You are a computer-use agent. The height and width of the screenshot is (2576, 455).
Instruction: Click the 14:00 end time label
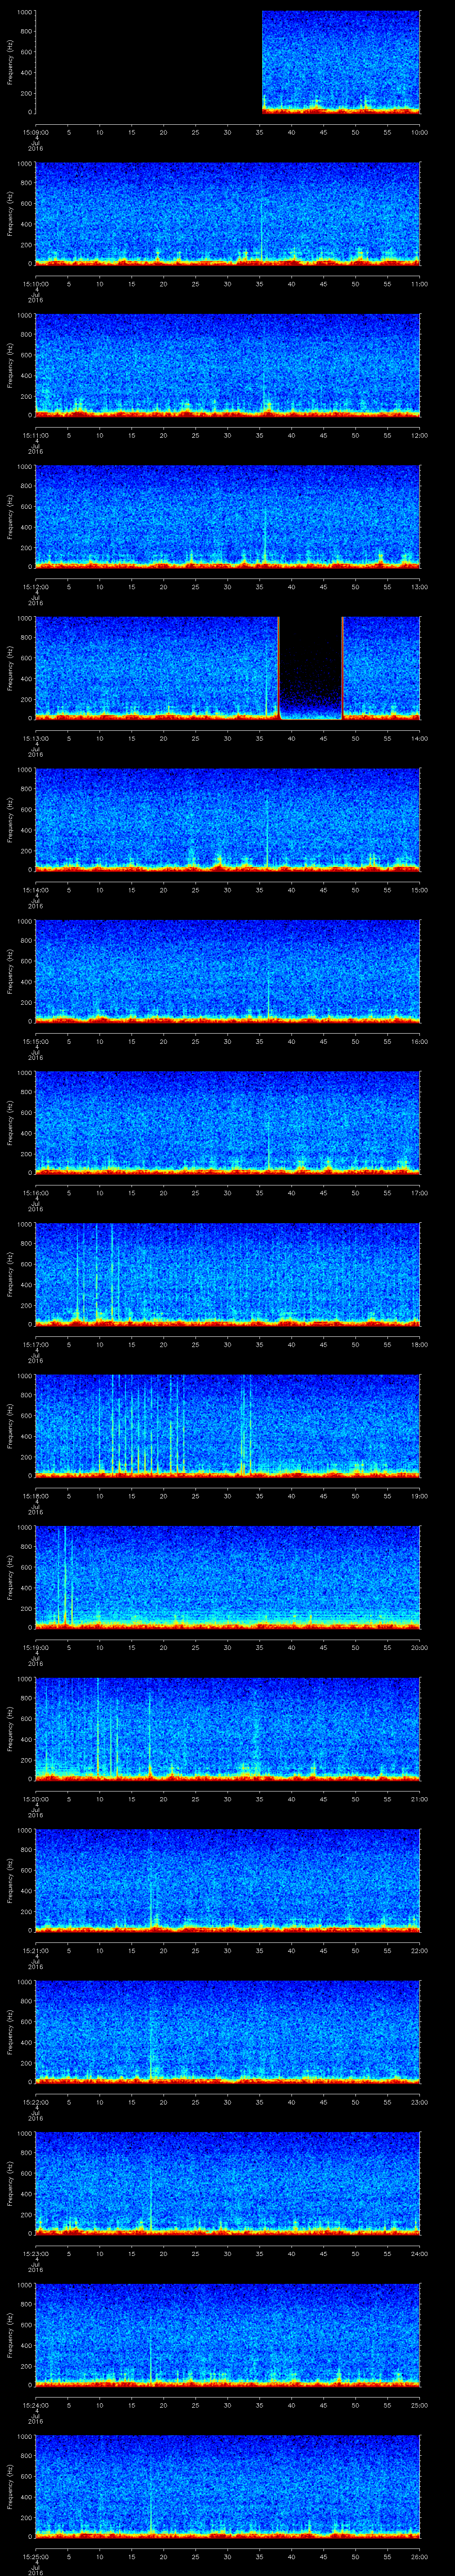[419, 738]
